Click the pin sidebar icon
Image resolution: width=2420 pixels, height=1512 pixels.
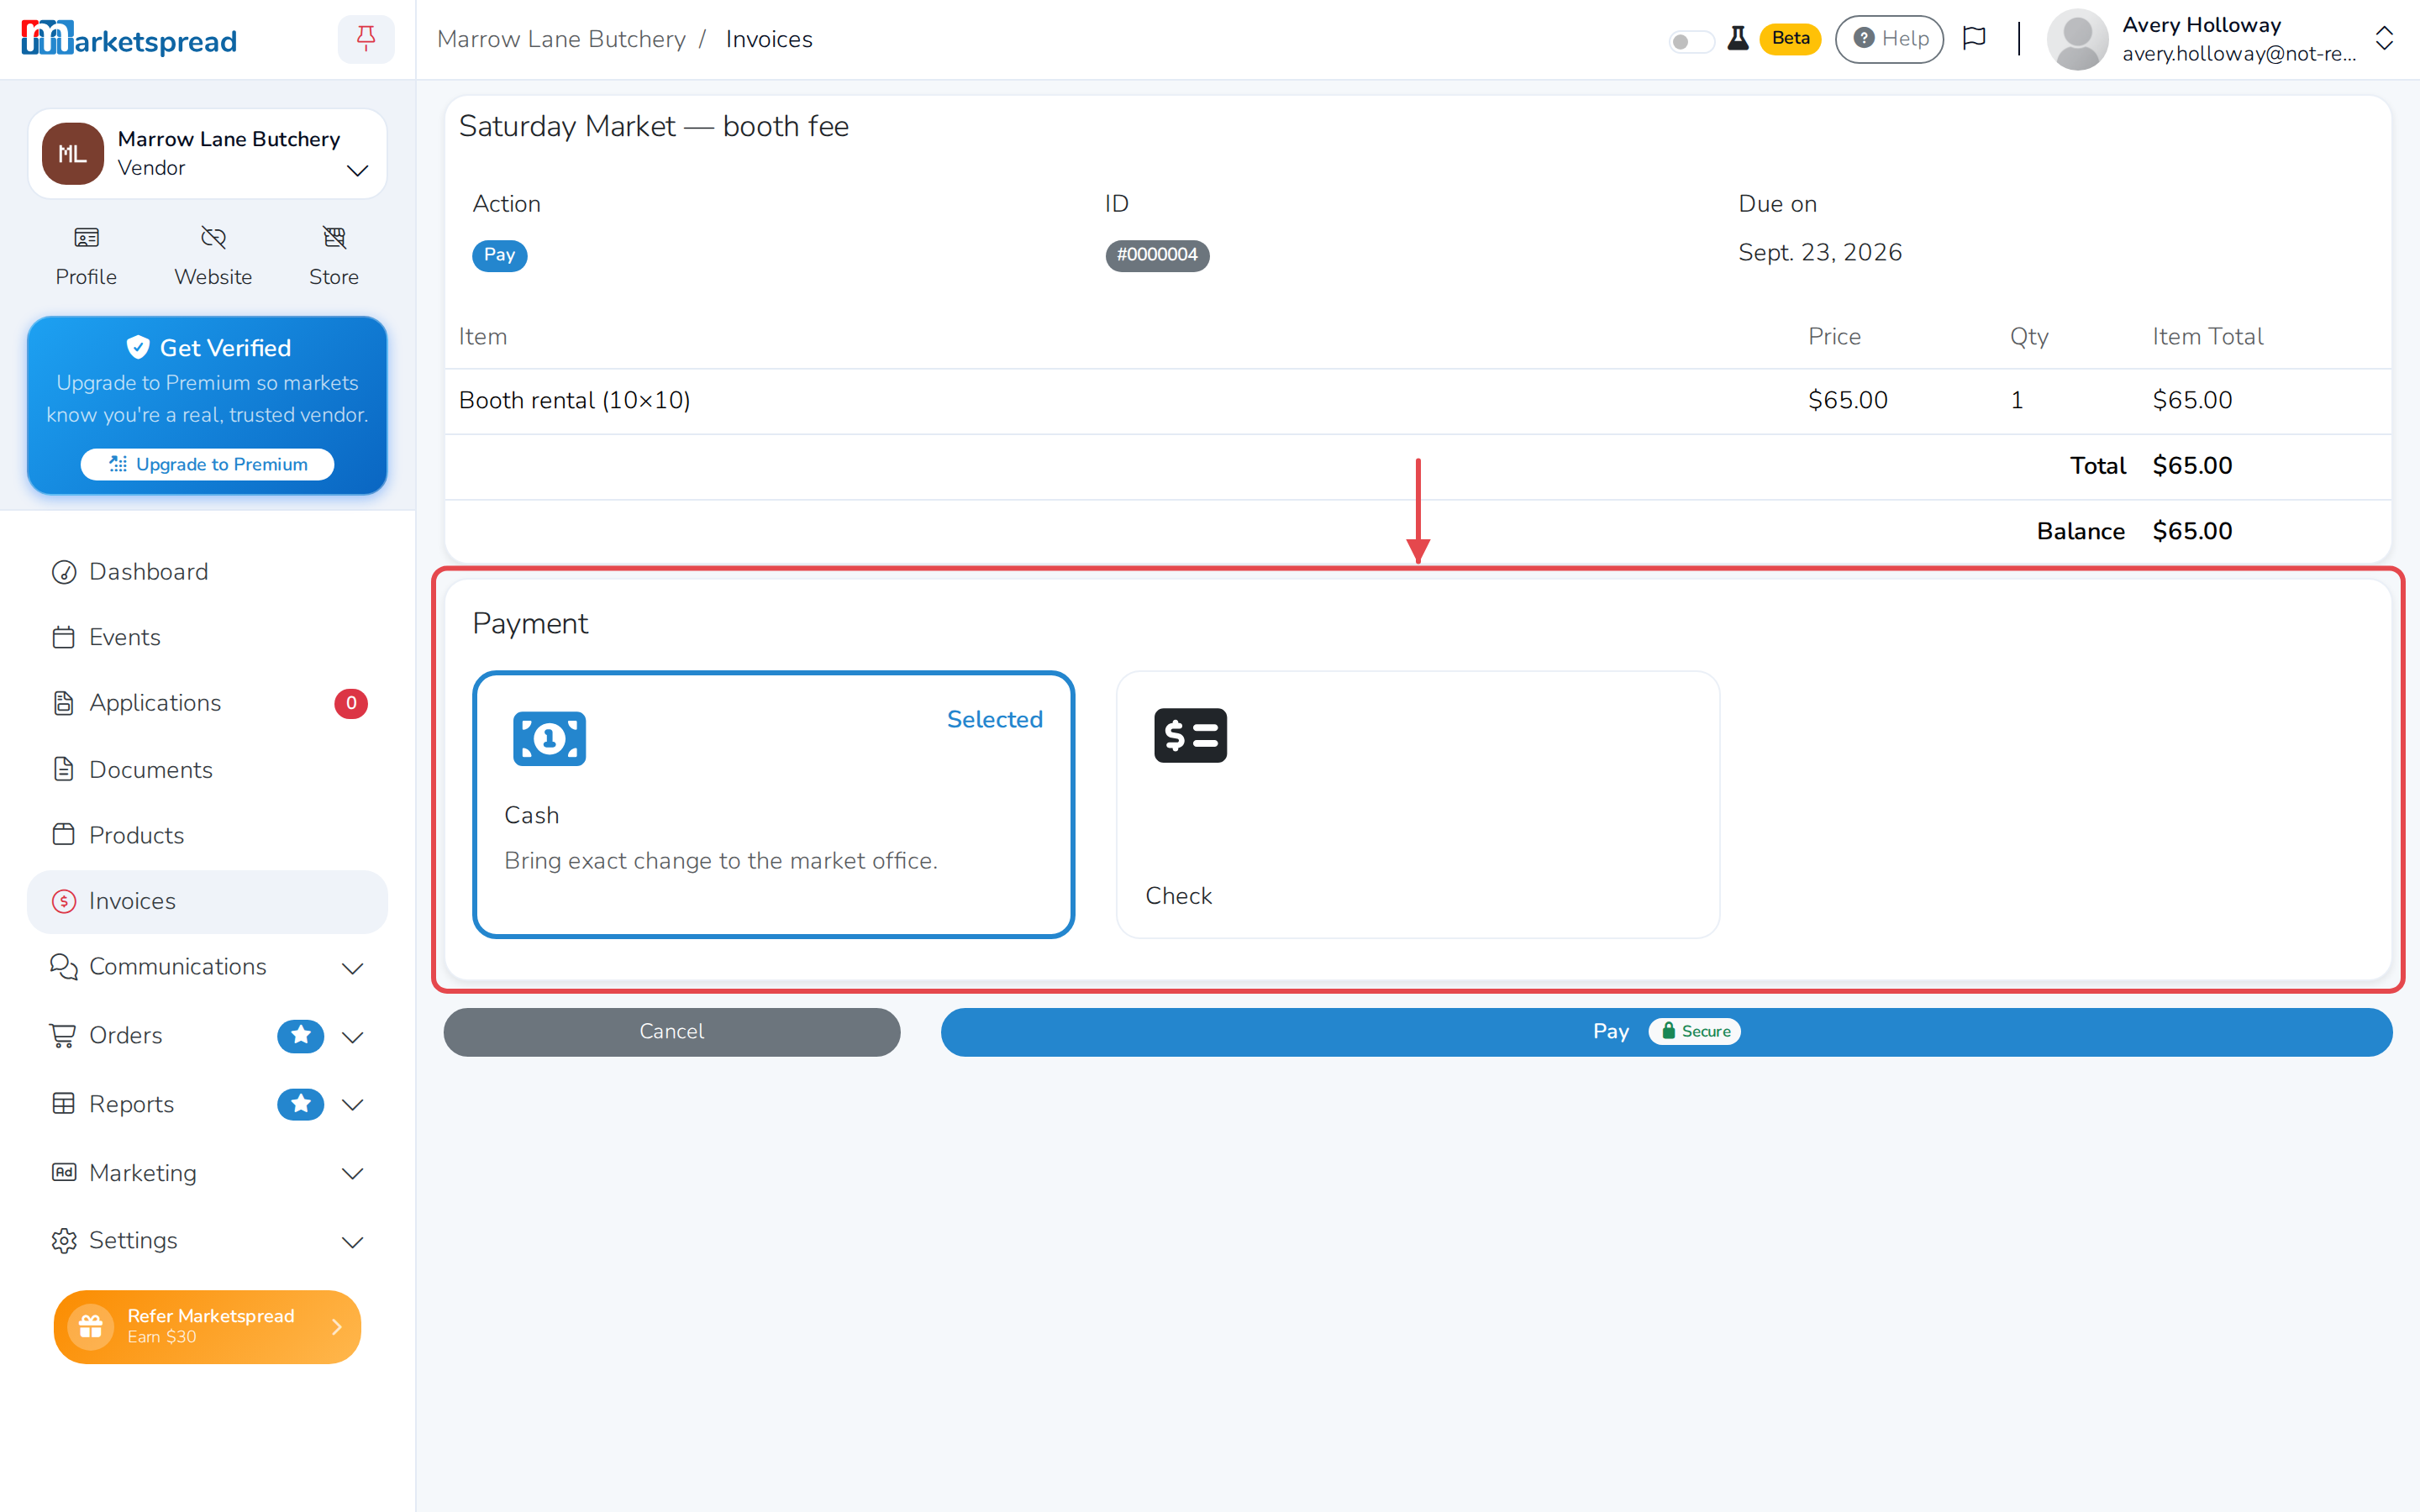pos(366,39)
